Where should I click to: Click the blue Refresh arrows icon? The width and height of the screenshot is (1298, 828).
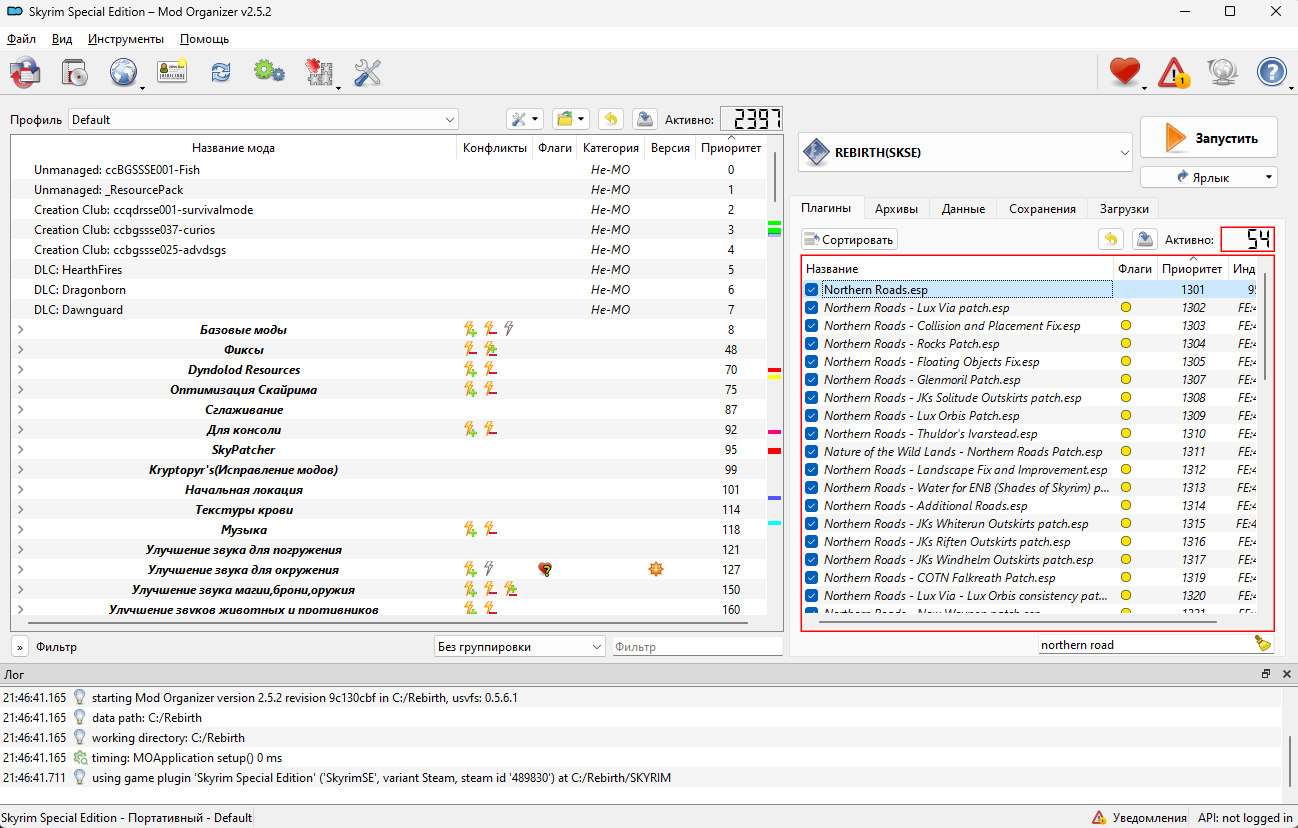point(220,72)
